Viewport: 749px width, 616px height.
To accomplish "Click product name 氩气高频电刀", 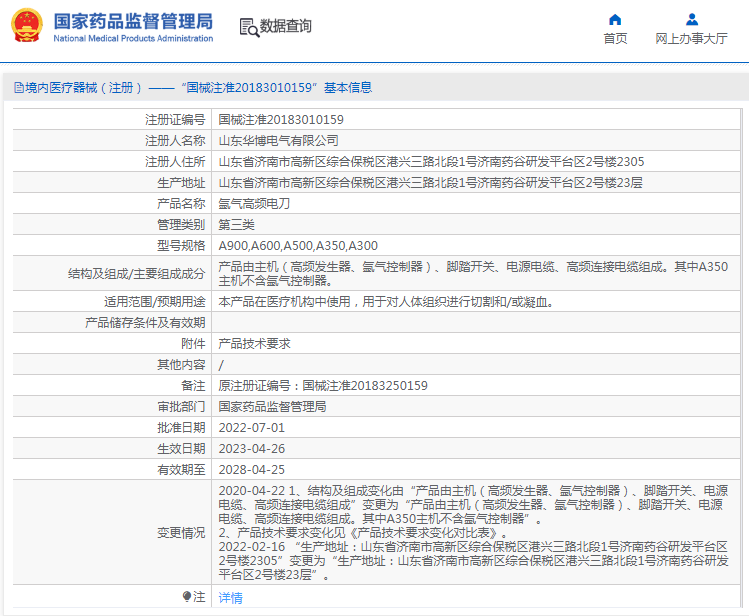I will [x=254, y=203].
